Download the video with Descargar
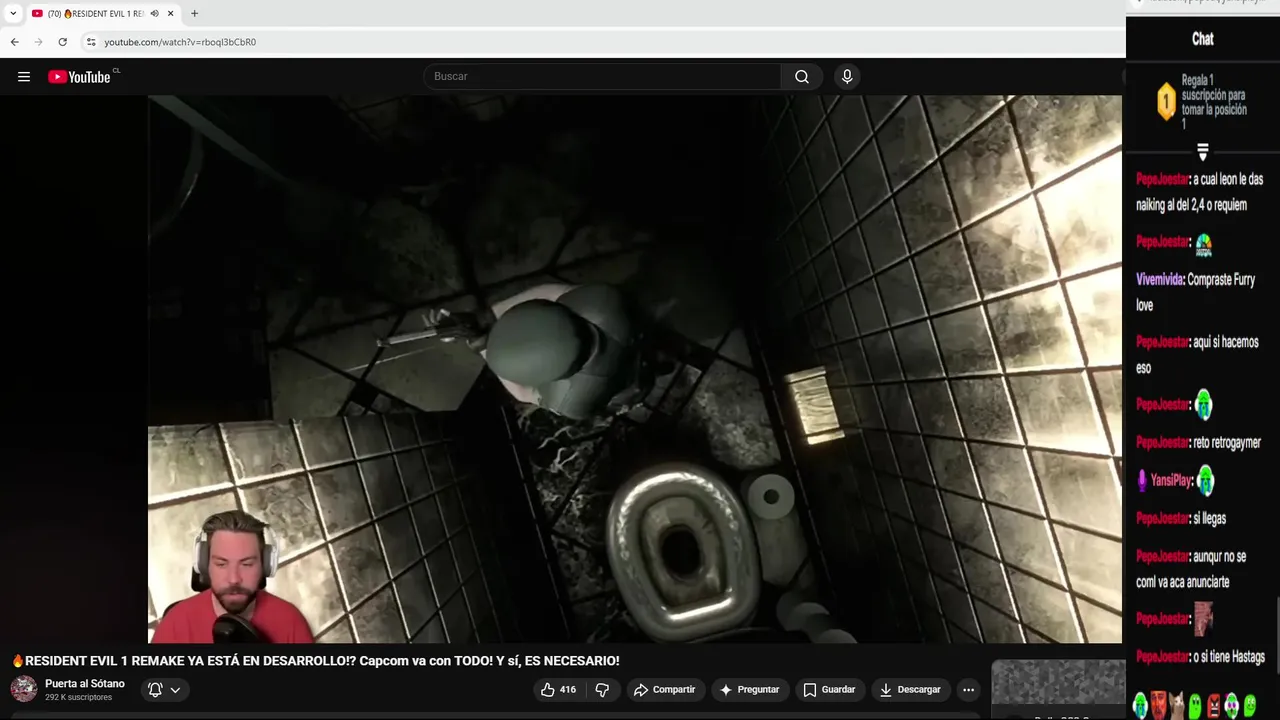The image size is (1280, 720). click(x=910, y=689)
